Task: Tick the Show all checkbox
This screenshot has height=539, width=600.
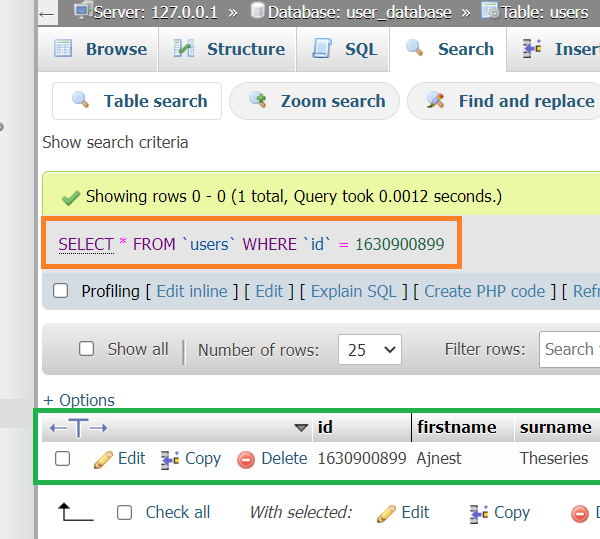Action: click(87, 349)
